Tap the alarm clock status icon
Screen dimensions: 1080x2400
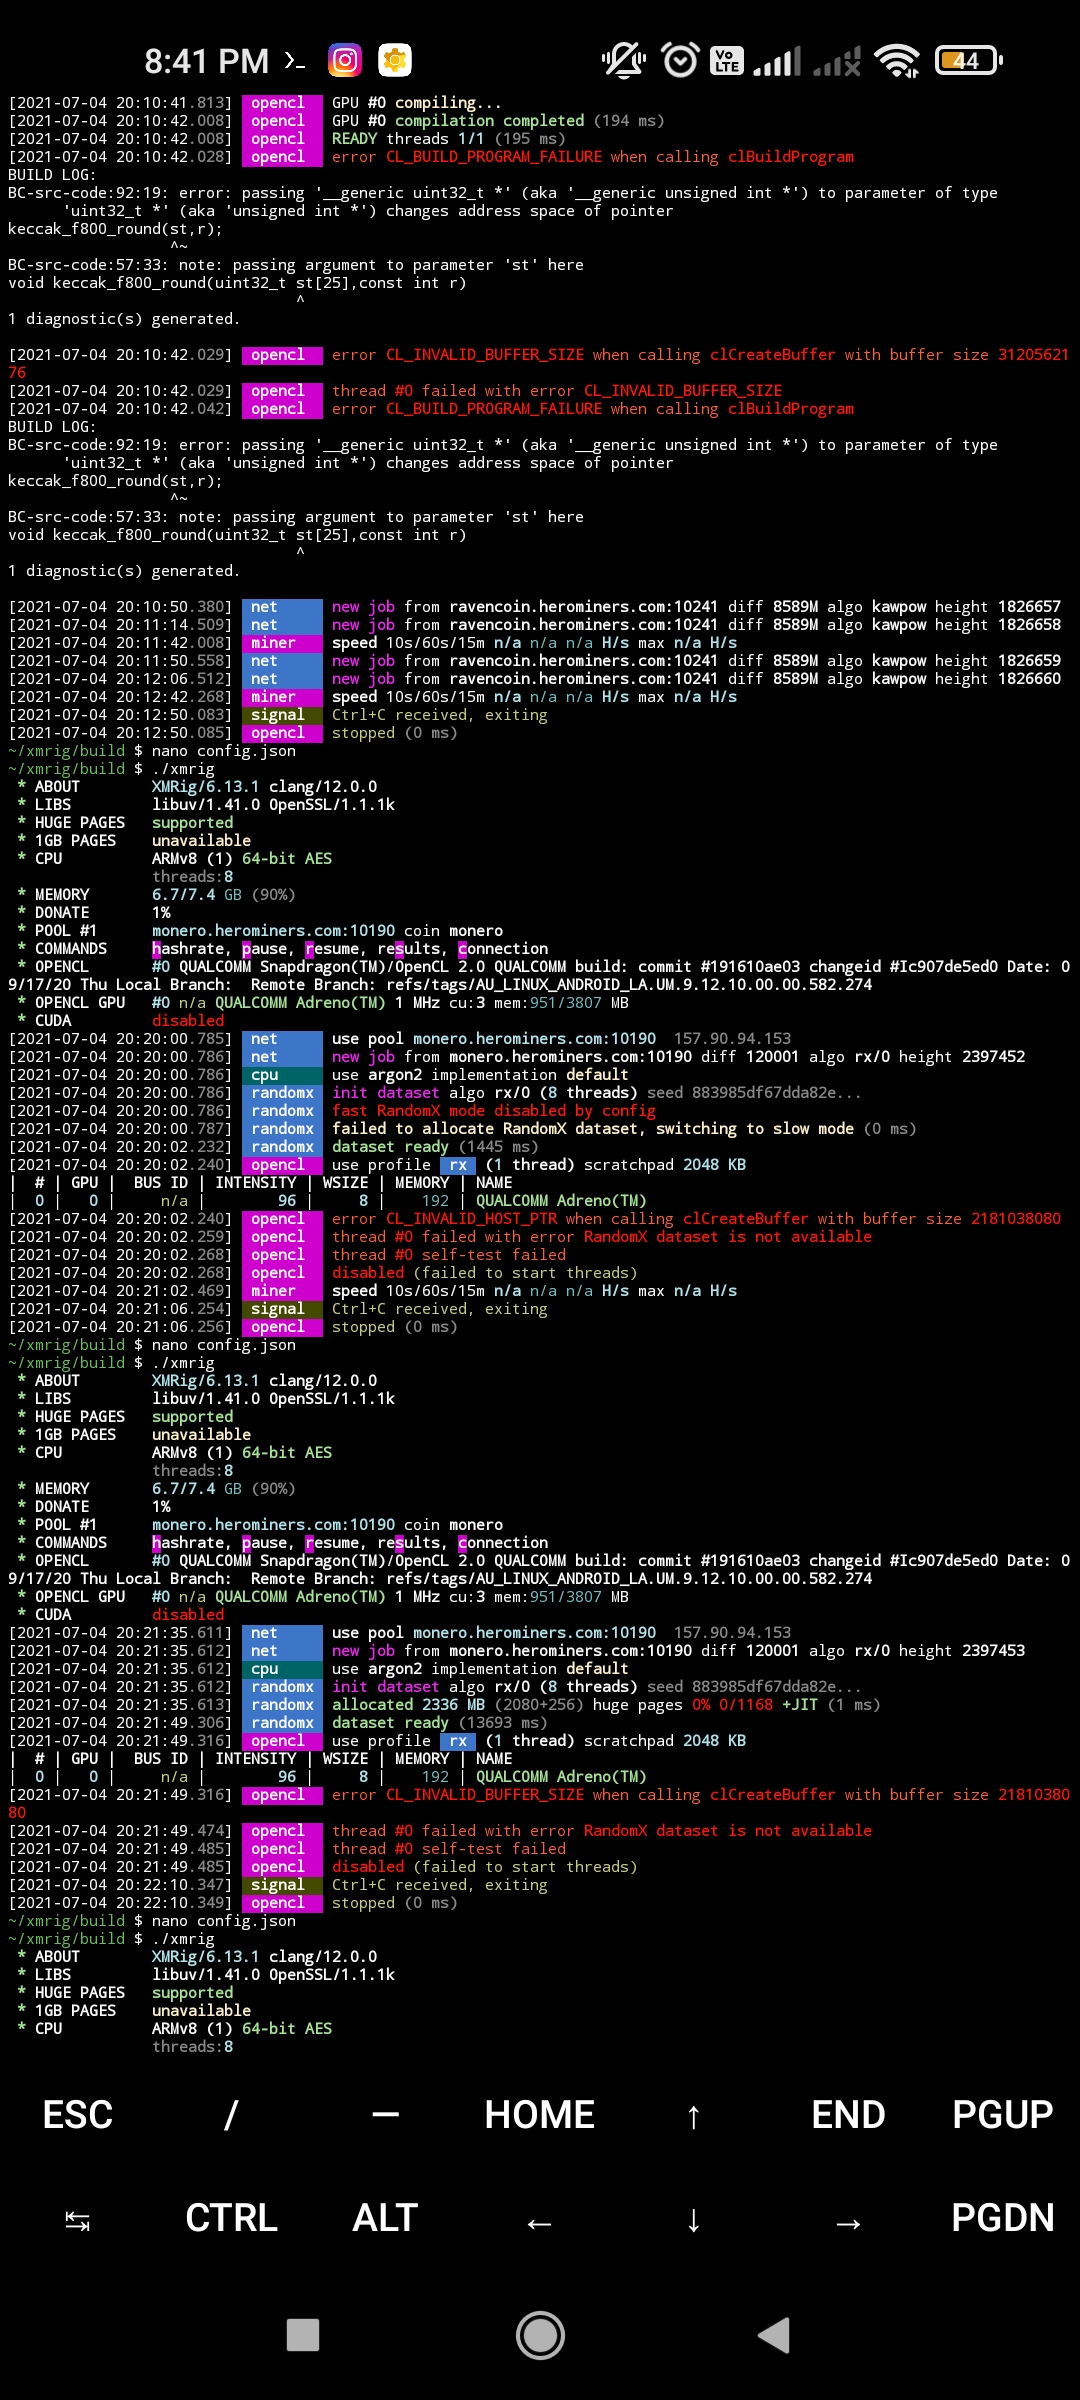click(x=681, y=61)
